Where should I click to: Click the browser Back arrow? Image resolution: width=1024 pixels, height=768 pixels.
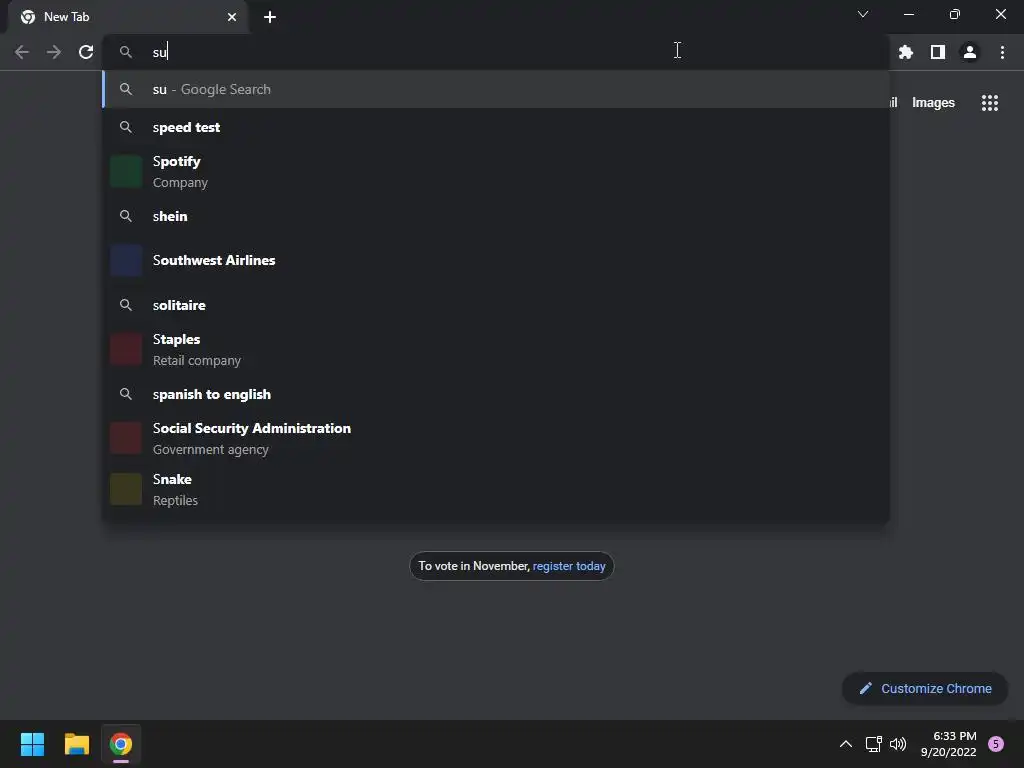22,52
